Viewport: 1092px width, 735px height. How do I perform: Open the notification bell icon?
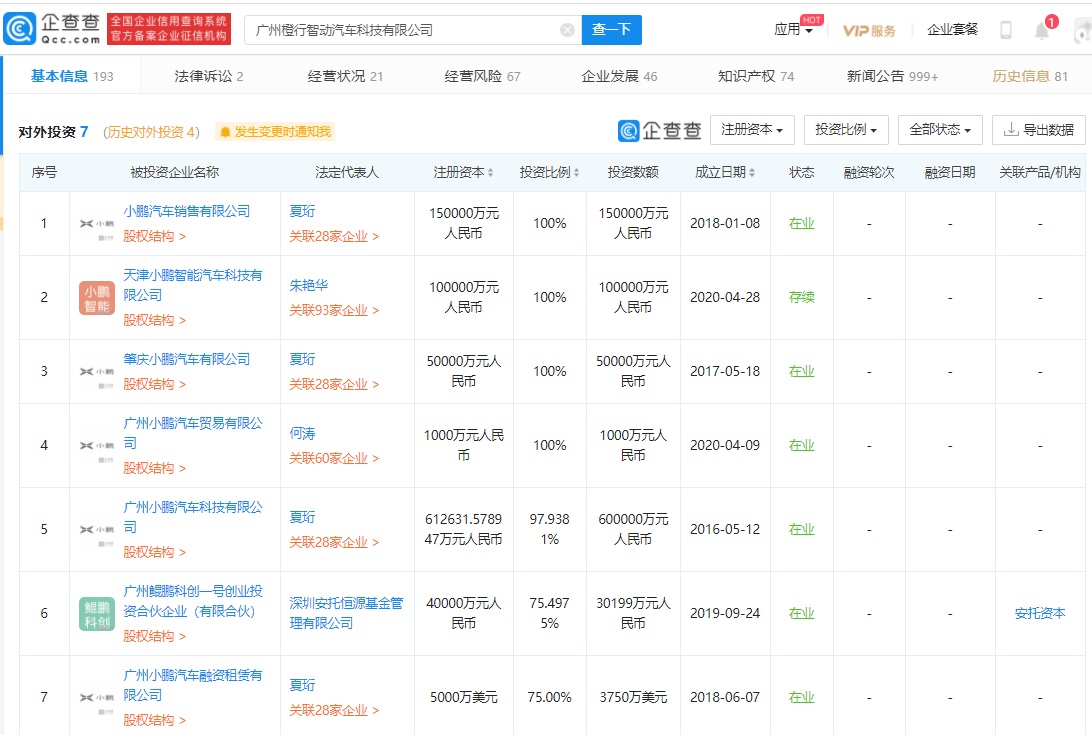(1042, 31)
